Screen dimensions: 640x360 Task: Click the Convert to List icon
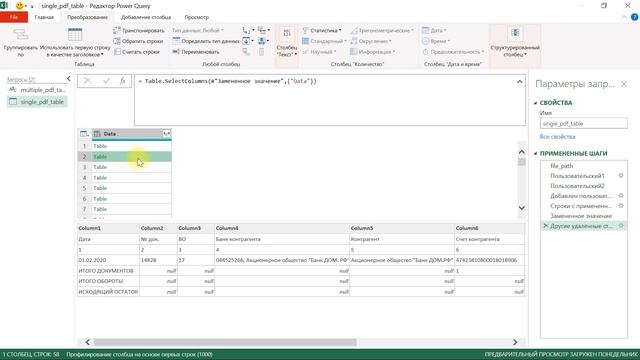(x=262, y=52)
